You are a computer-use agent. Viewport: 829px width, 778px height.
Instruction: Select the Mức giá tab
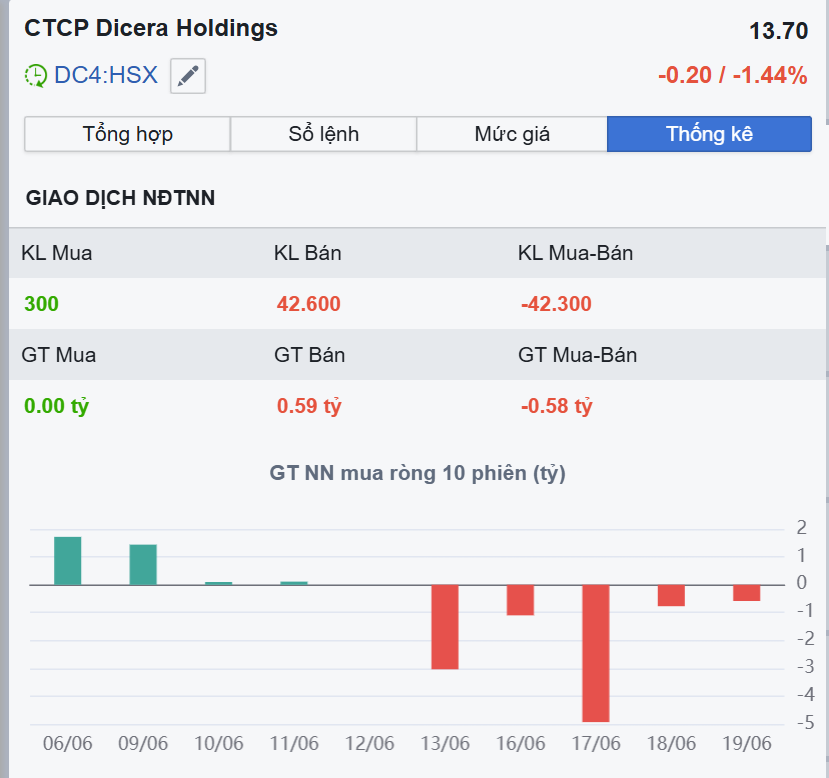(511, 134)
